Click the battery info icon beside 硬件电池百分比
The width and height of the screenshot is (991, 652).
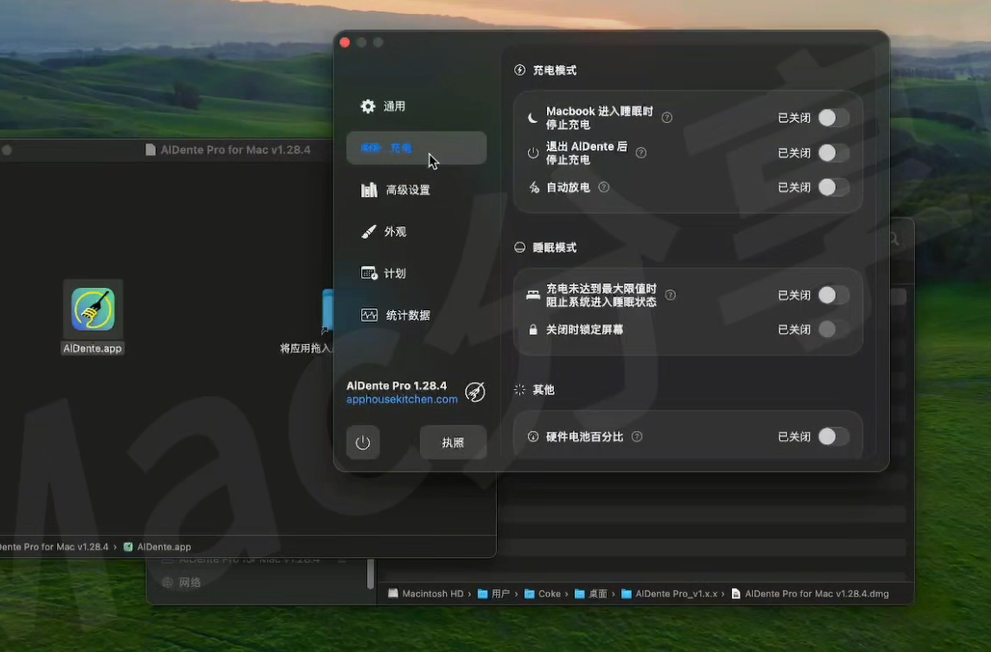click(x=533, y=437)
